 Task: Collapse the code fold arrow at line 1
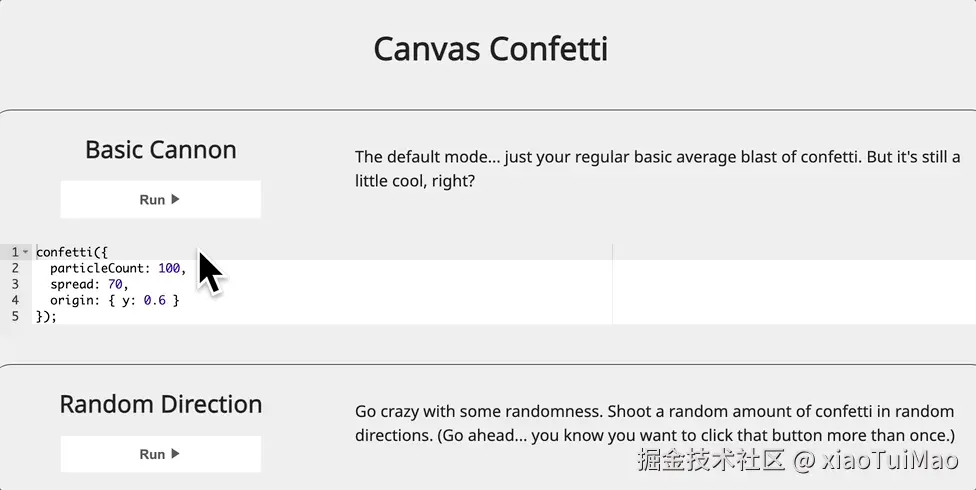(26, 252)
